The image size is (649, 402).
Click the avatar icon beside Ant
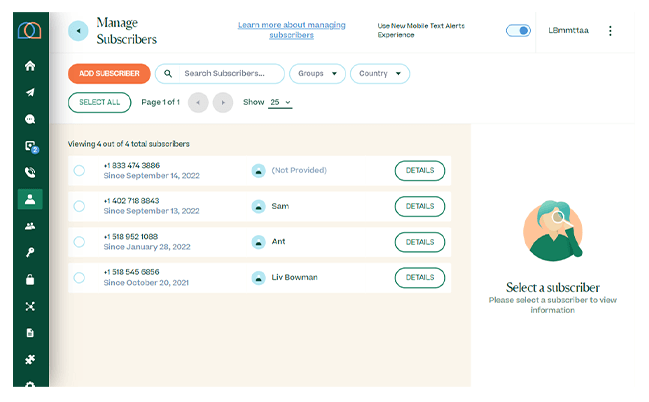(258, 242)
